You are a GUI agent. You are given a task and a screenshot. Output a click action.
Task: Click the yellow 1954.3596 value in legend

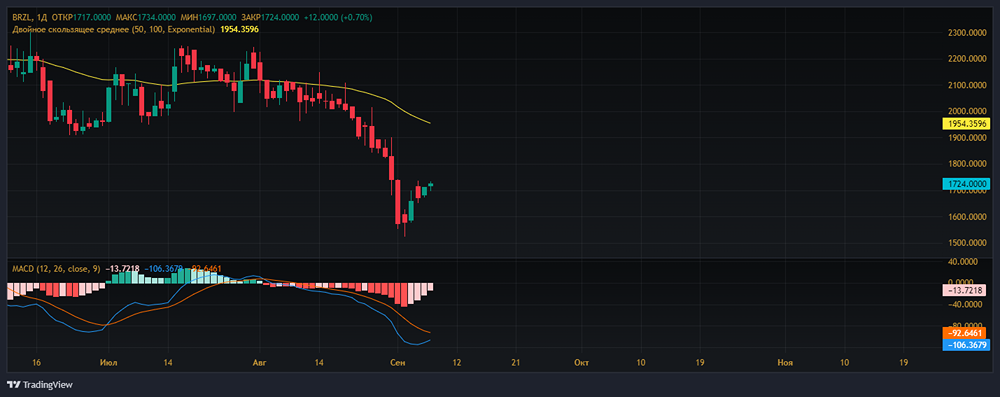point(239,29)
